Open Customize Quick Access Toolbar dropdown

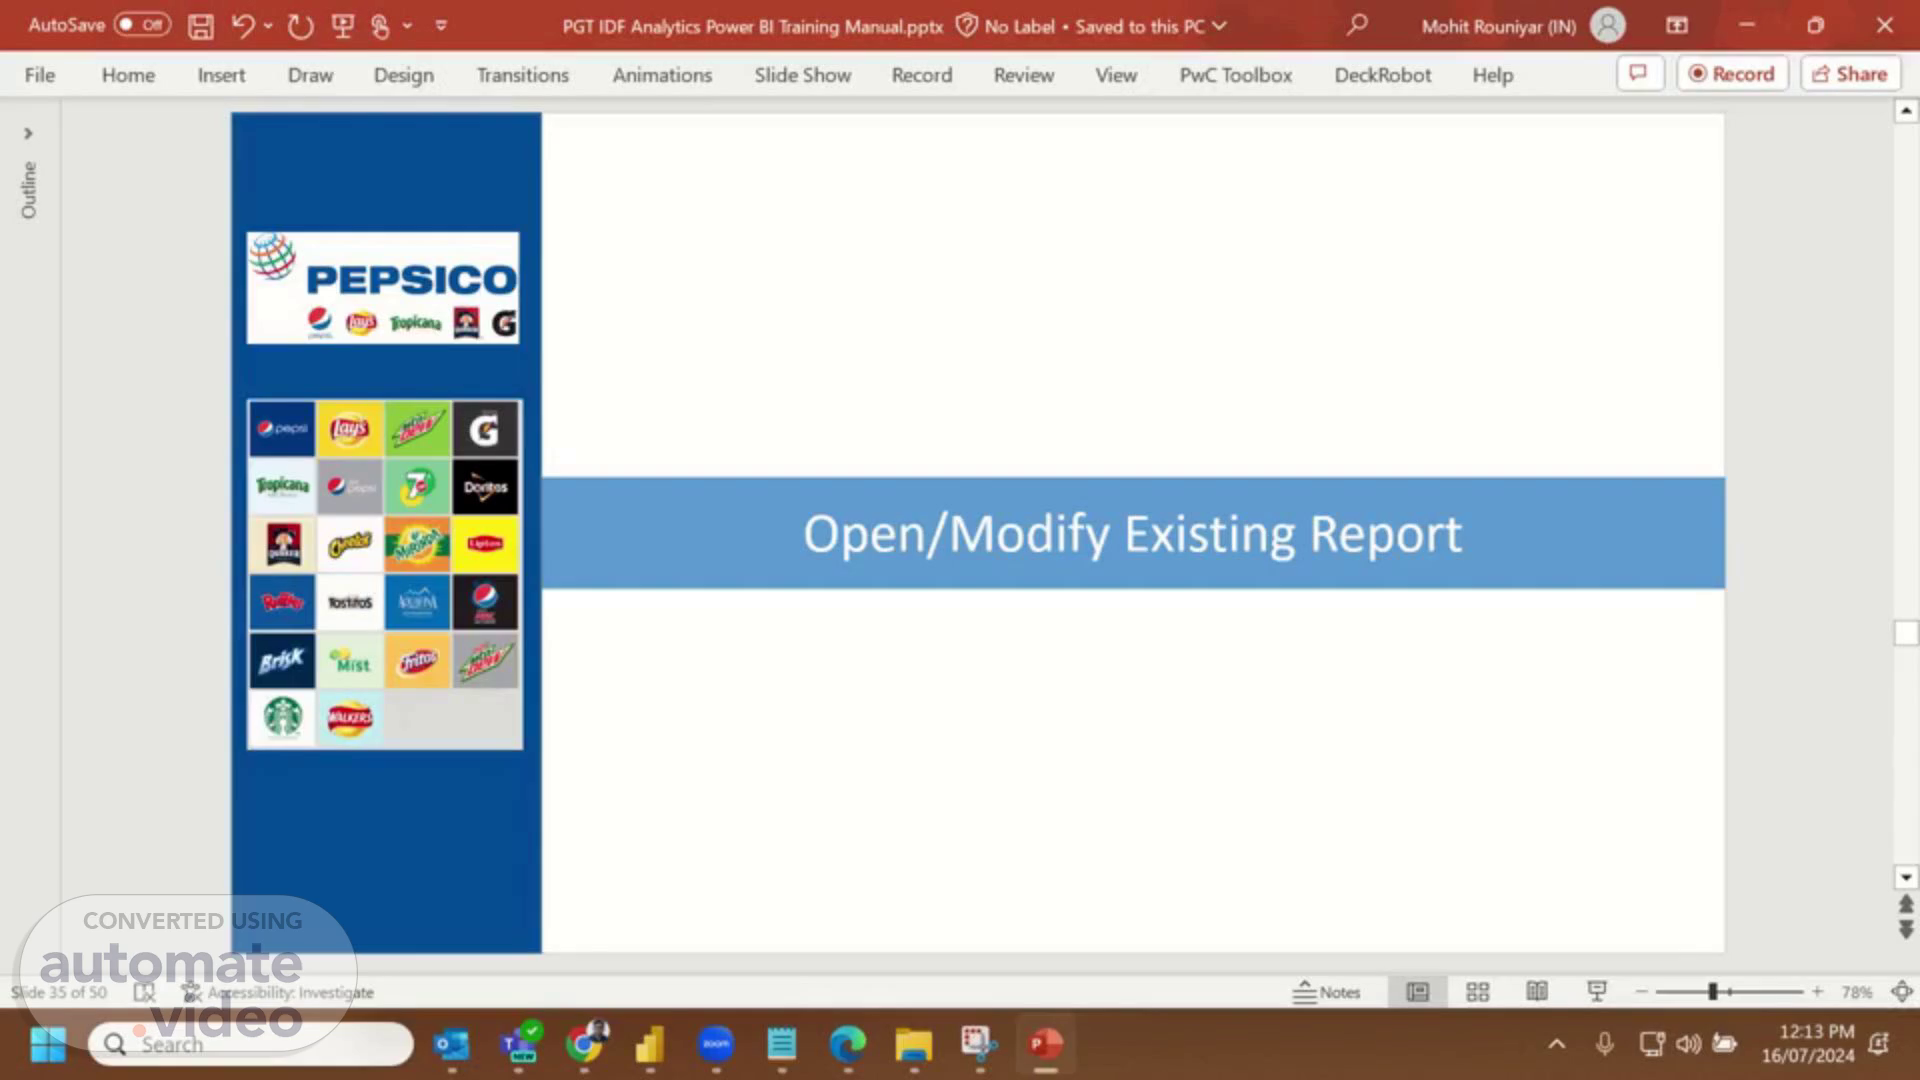pyautogui.click(x=441, y=26)
